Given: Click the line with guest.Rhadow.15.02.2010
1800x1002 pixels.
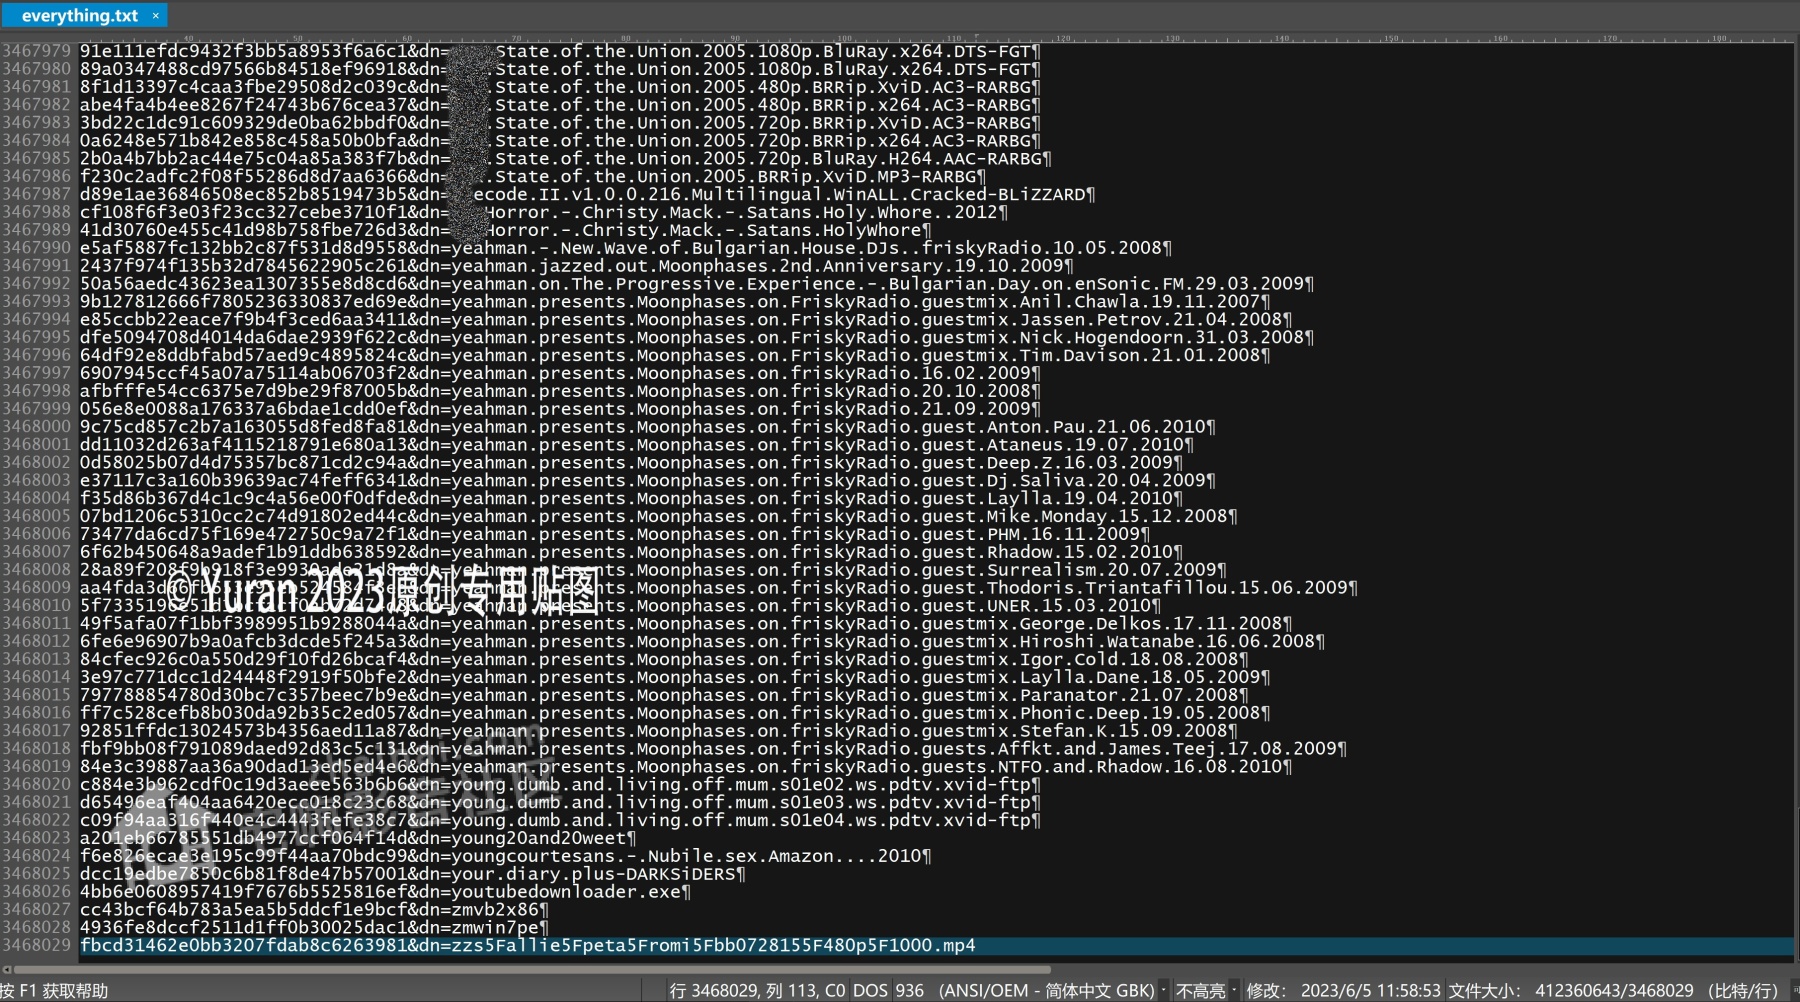Looking at the screenshot, I should pyautogui.click(x=631, y=552).
